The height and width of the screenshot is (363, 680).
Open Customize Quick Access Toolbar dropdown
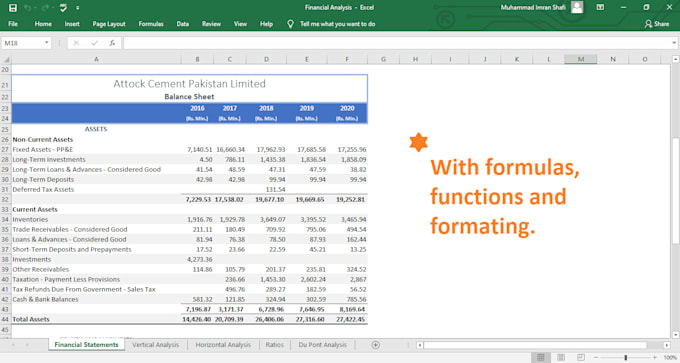pyautogui.click(x=78, y=8)
